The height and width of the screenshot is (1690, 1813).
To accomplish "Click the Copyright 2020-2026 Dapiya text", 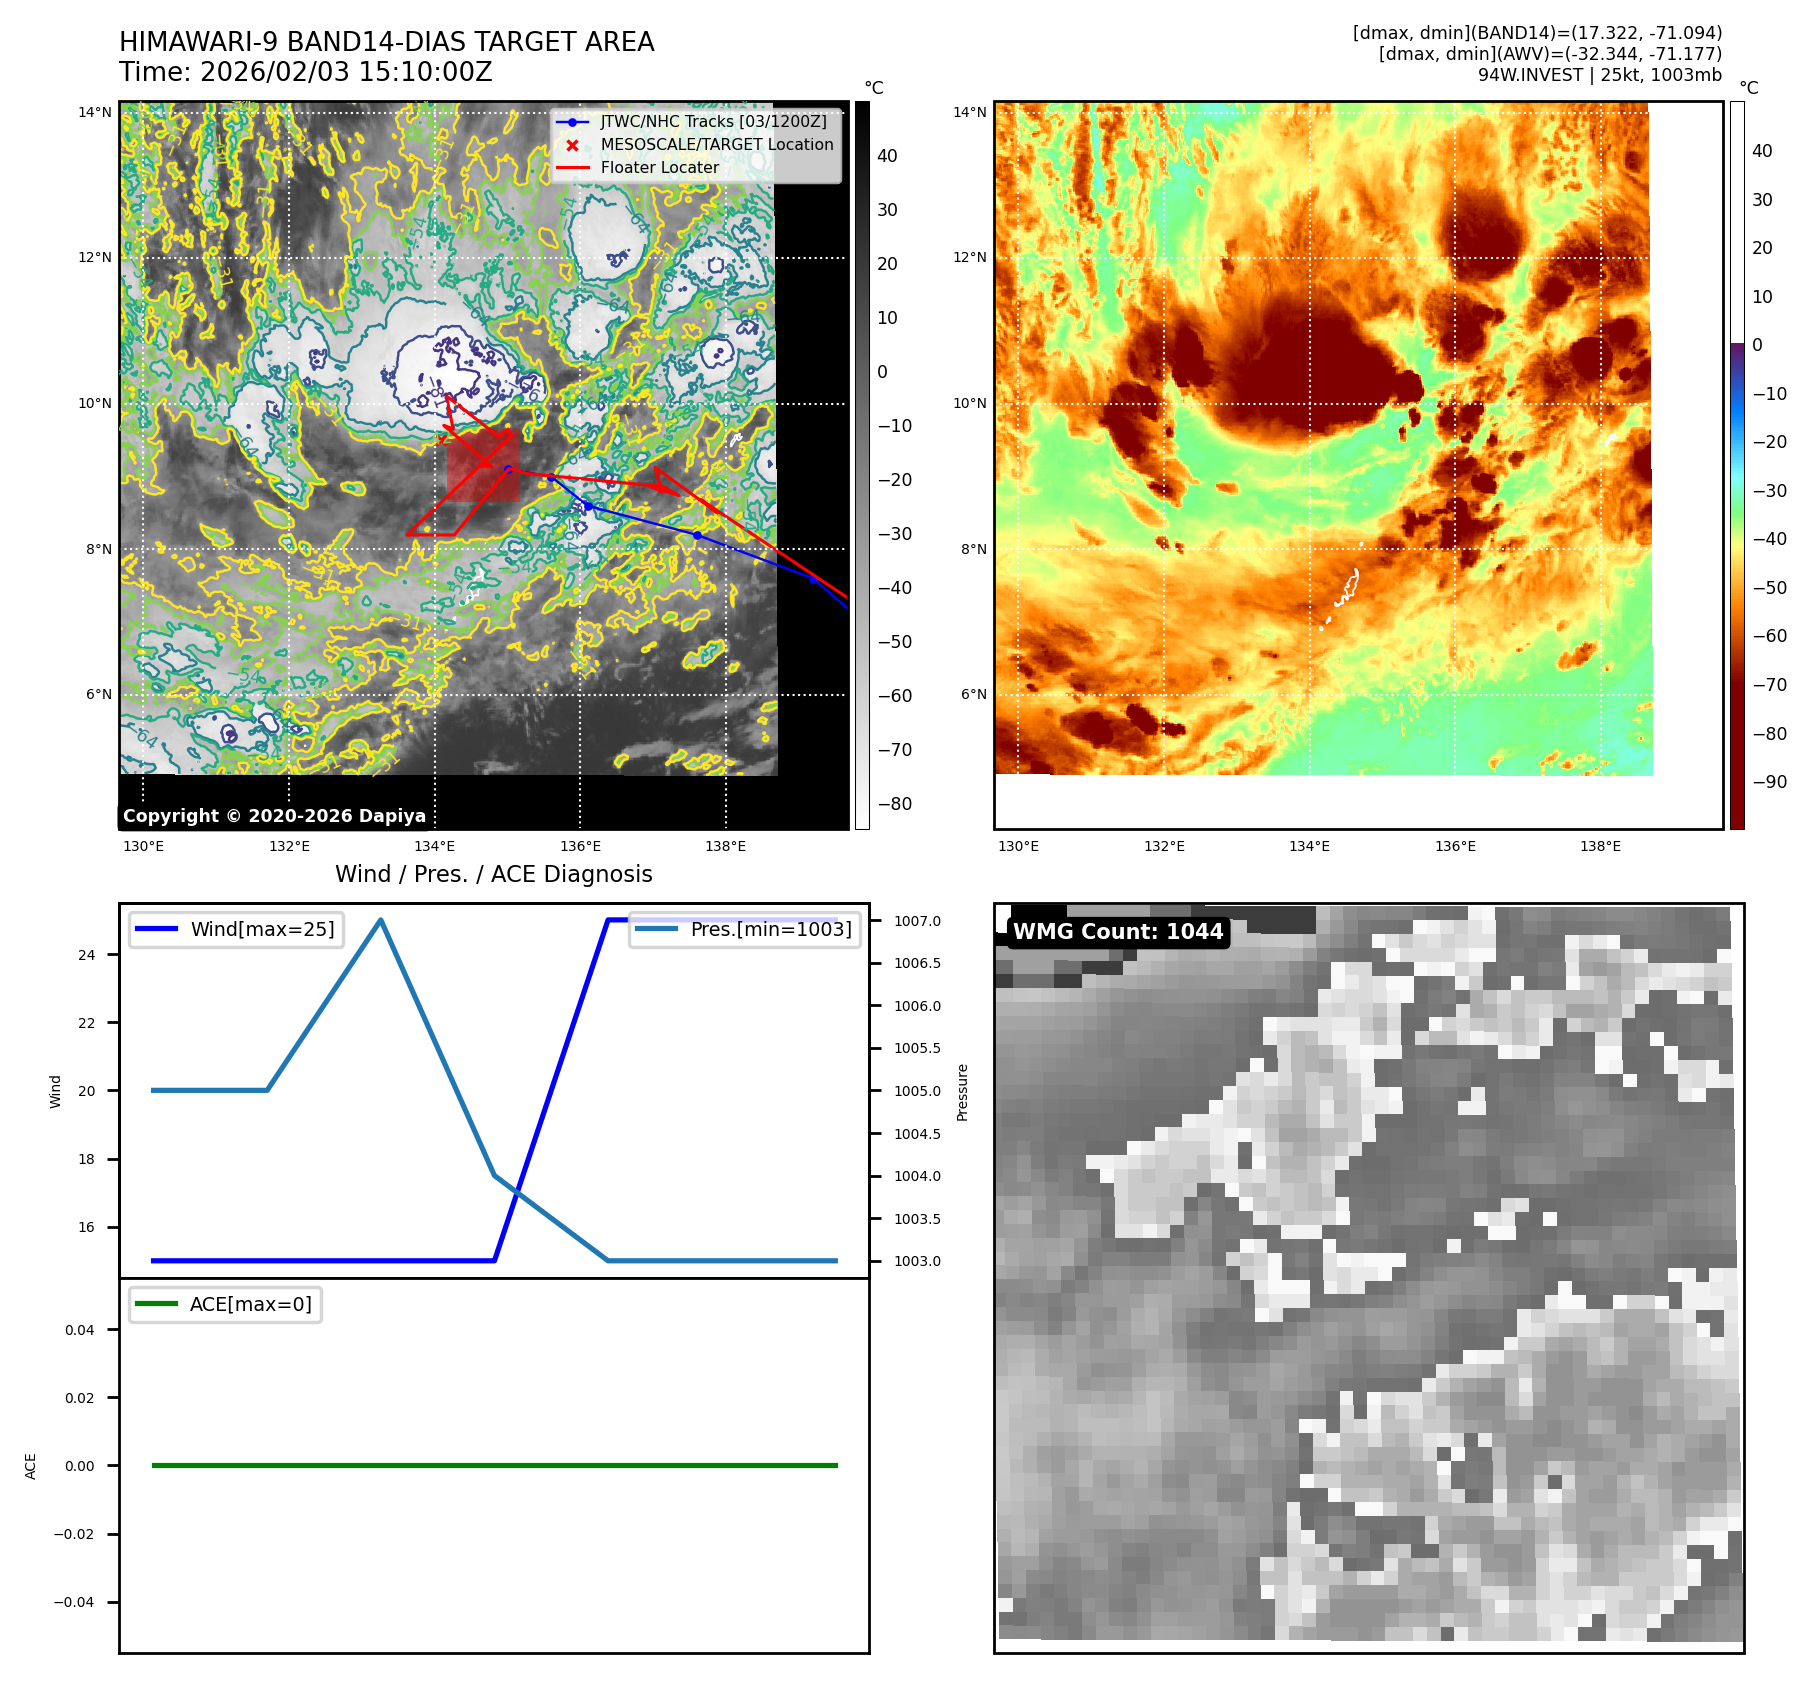I will tap(274, 816).
